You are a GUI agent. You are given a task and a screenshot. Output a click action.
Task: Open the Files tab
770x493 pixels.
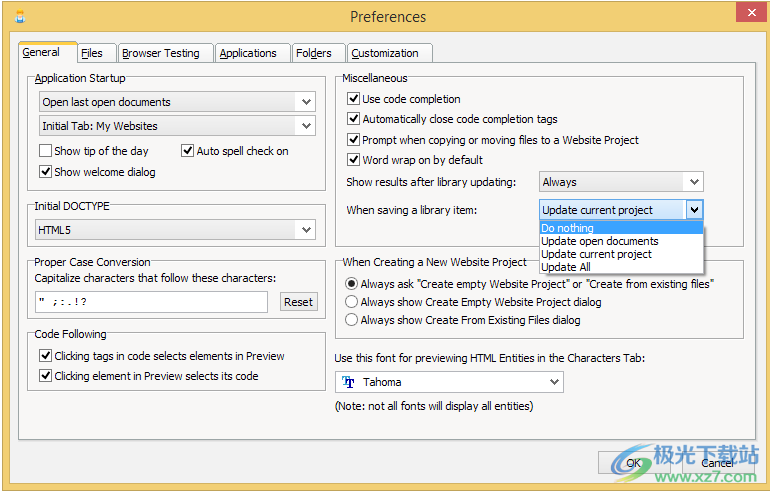97,53
